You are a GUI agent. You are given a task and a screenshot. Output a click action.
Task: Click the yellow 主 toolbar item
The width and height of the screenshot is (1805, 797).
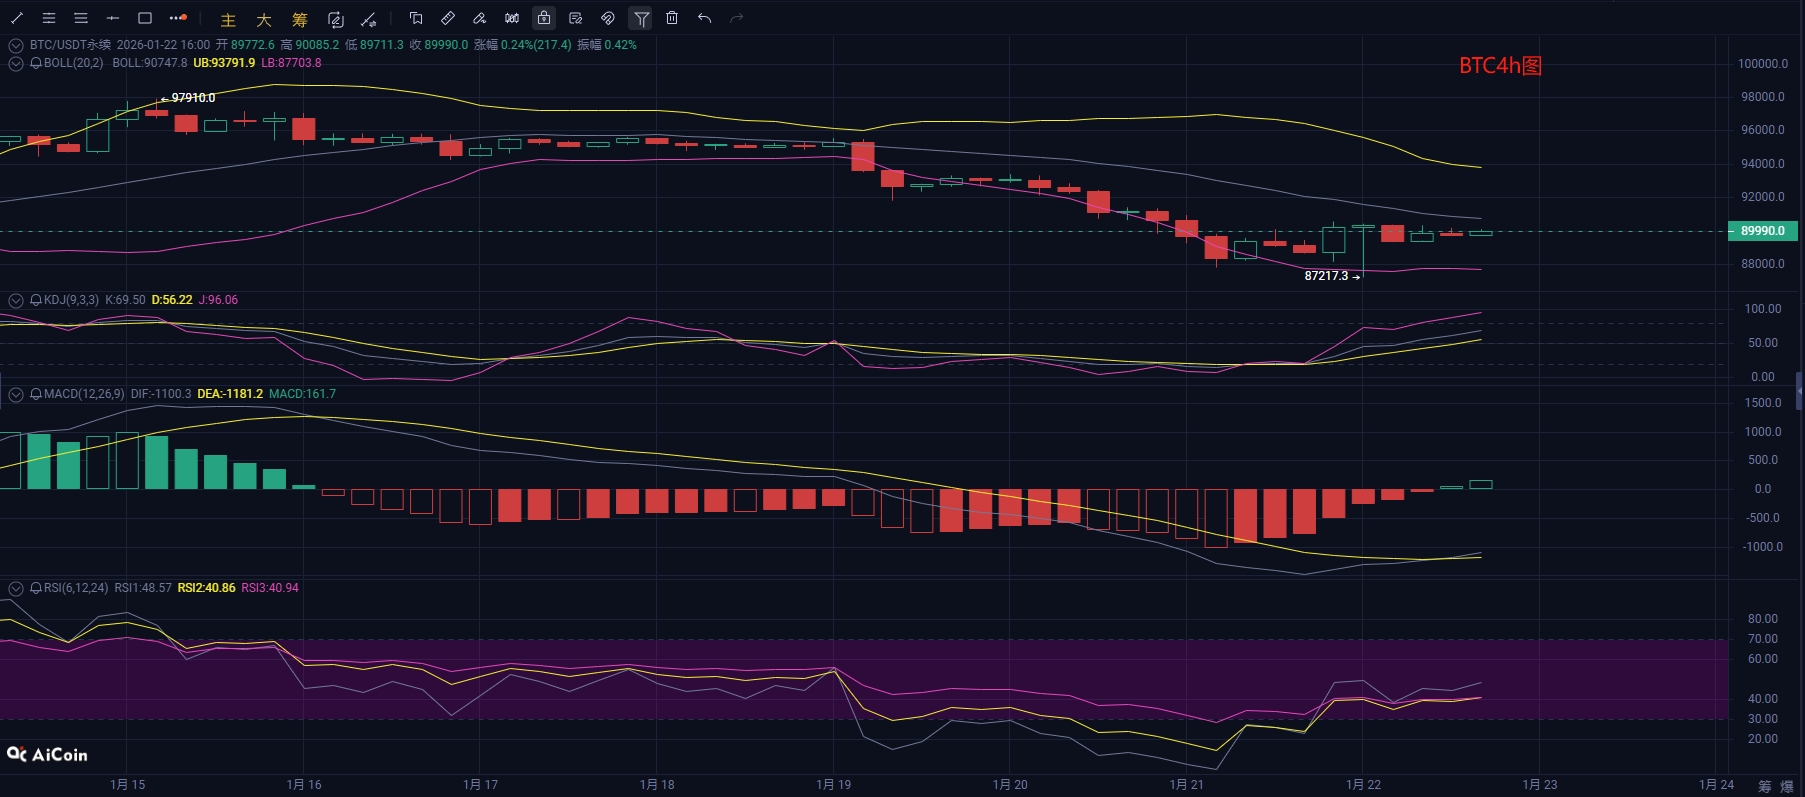click(x=228, y=19)
